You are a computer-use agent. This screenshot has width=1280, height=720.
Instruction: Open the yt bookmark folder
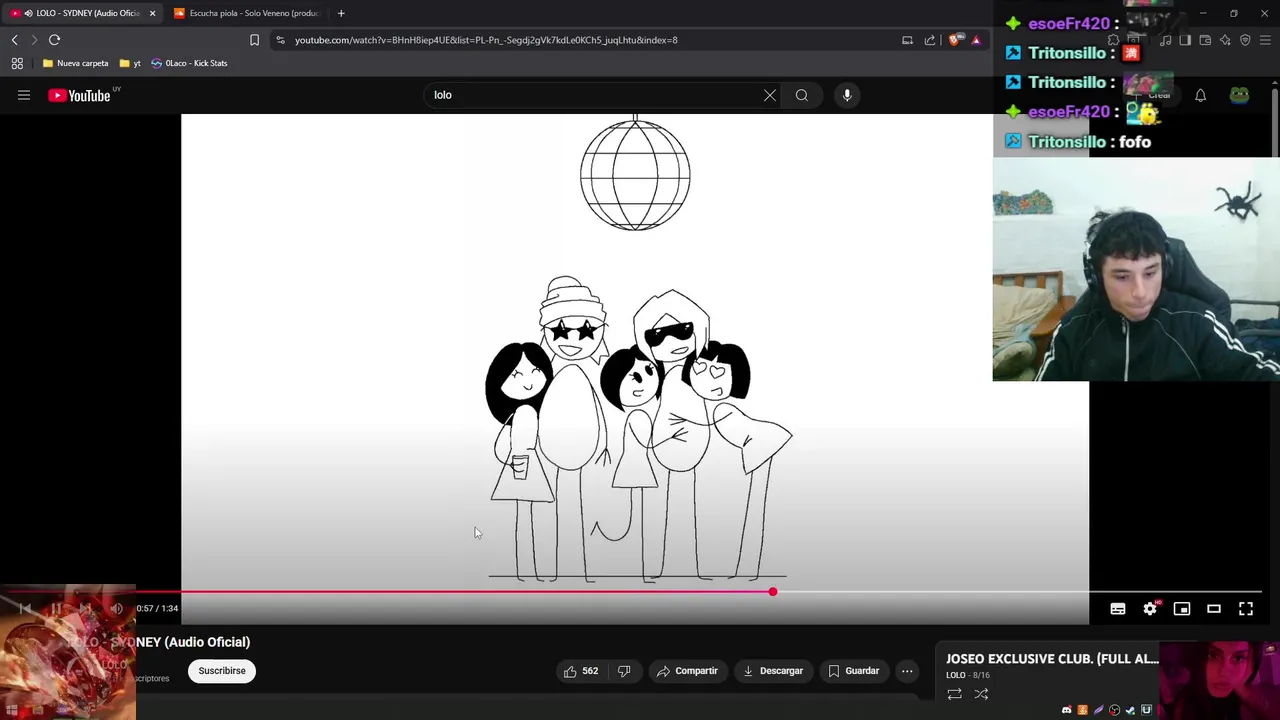click(130, 63)
